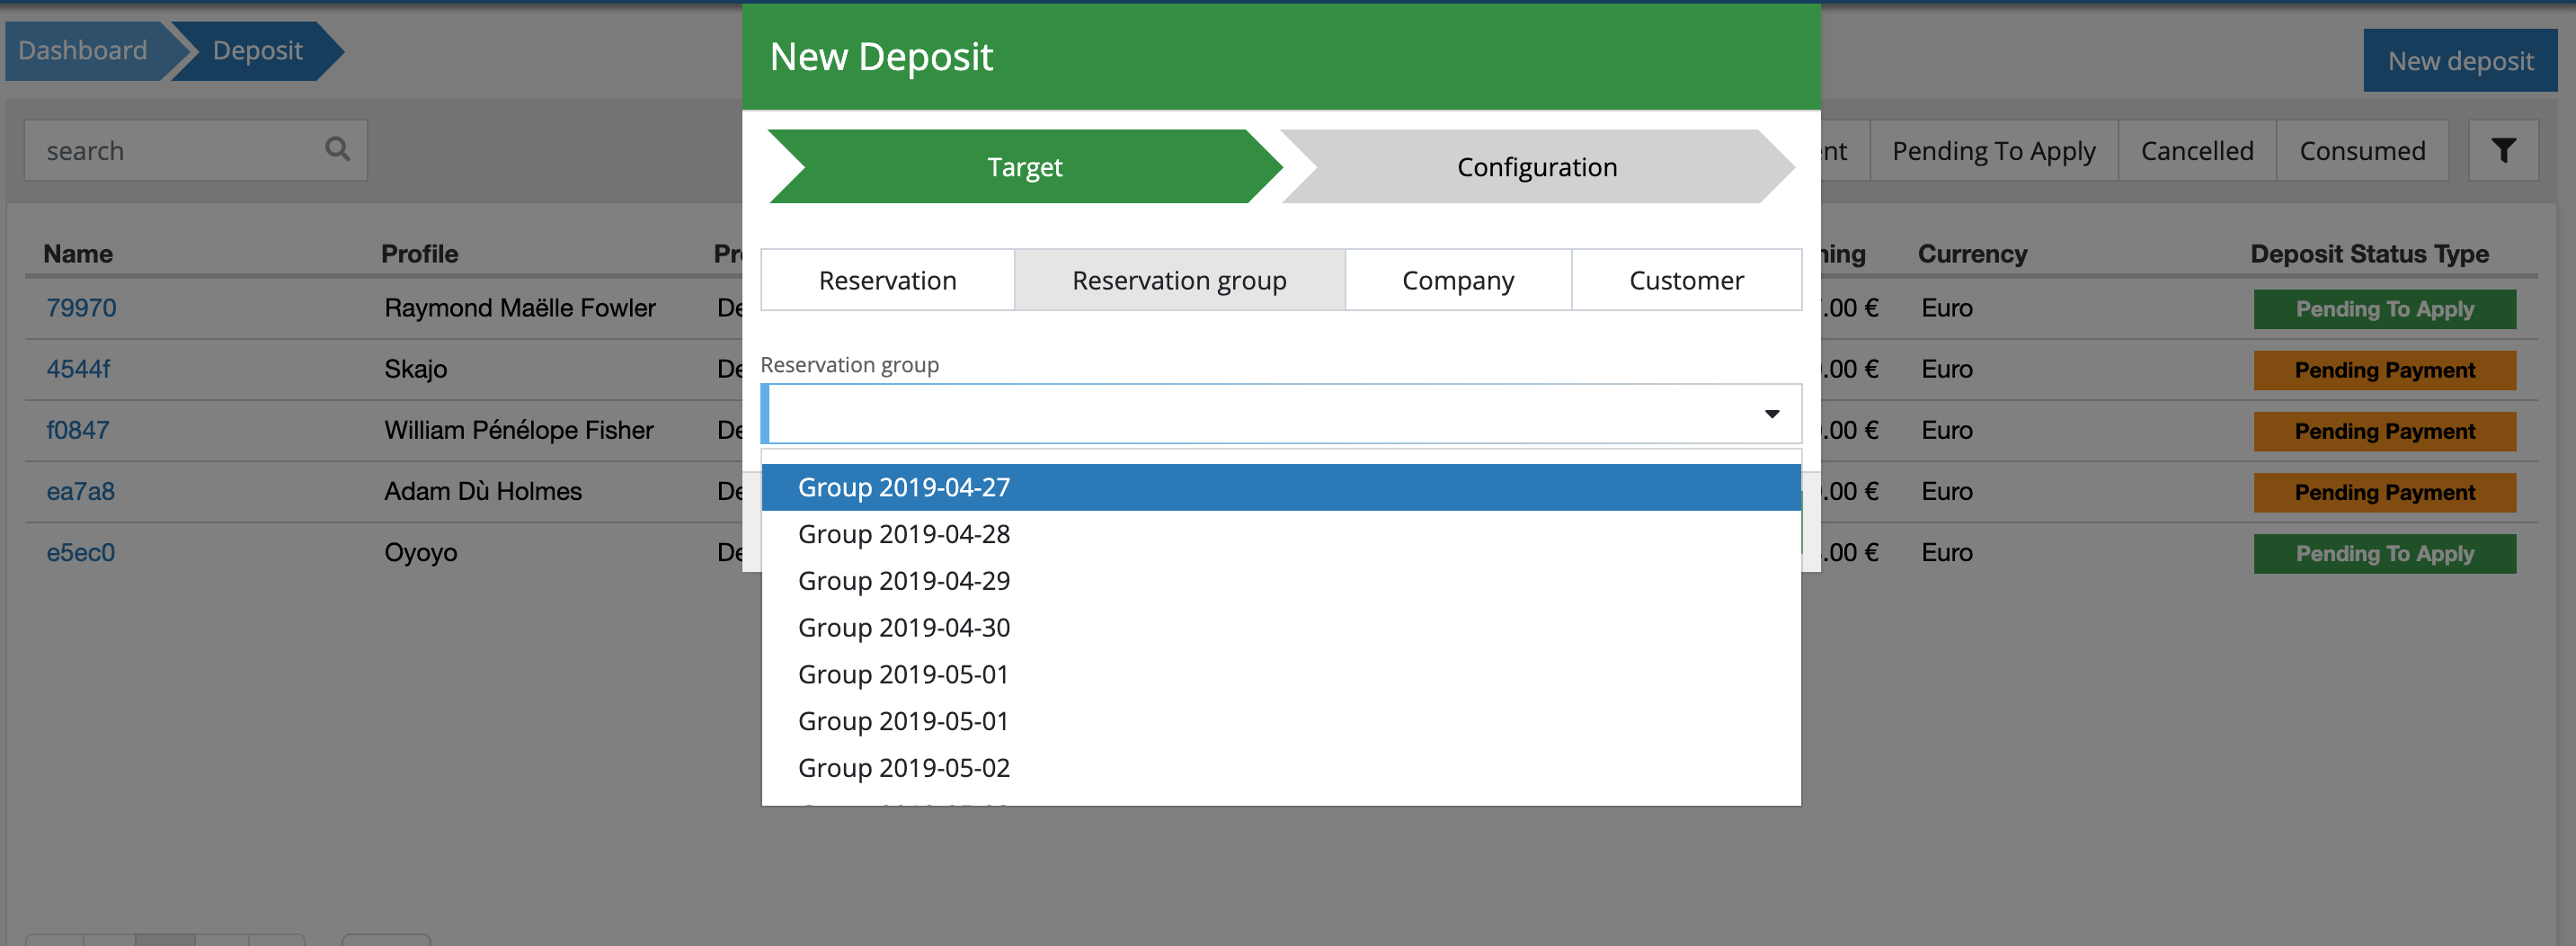Viewport: 2576px width, 946px height.
Task: Pick Group 2019-05-02 from dropdown
Action: coord(903,767)
